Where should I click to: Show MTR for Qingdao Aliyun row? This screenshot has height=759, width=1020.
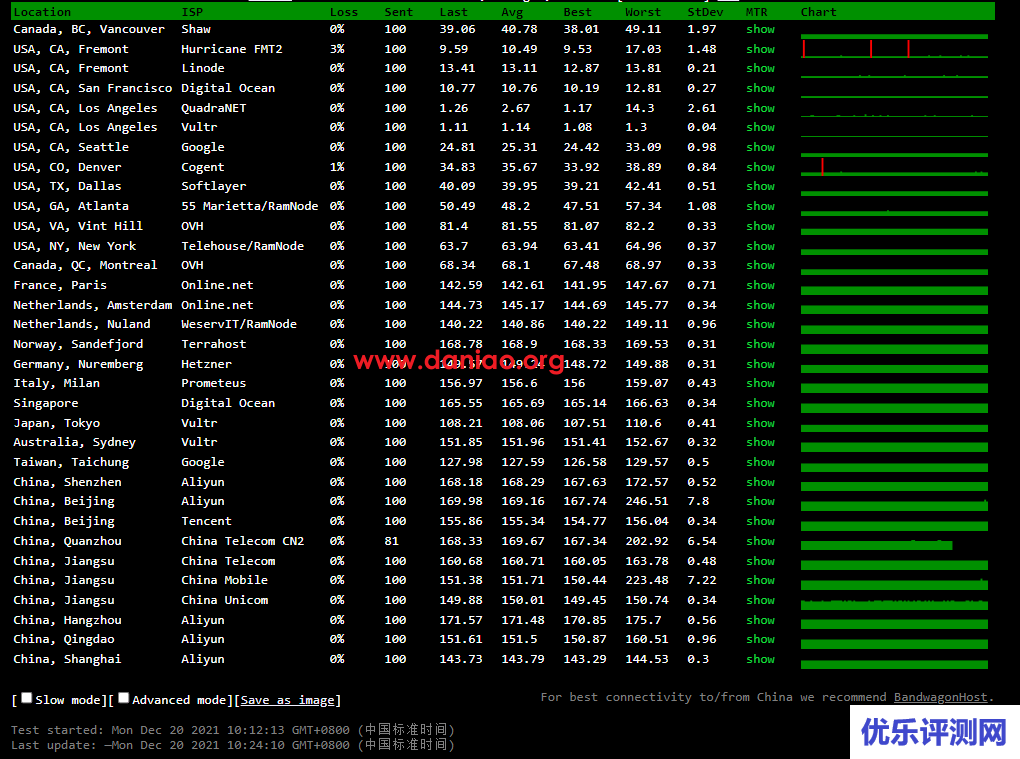[x=760, y=639]
